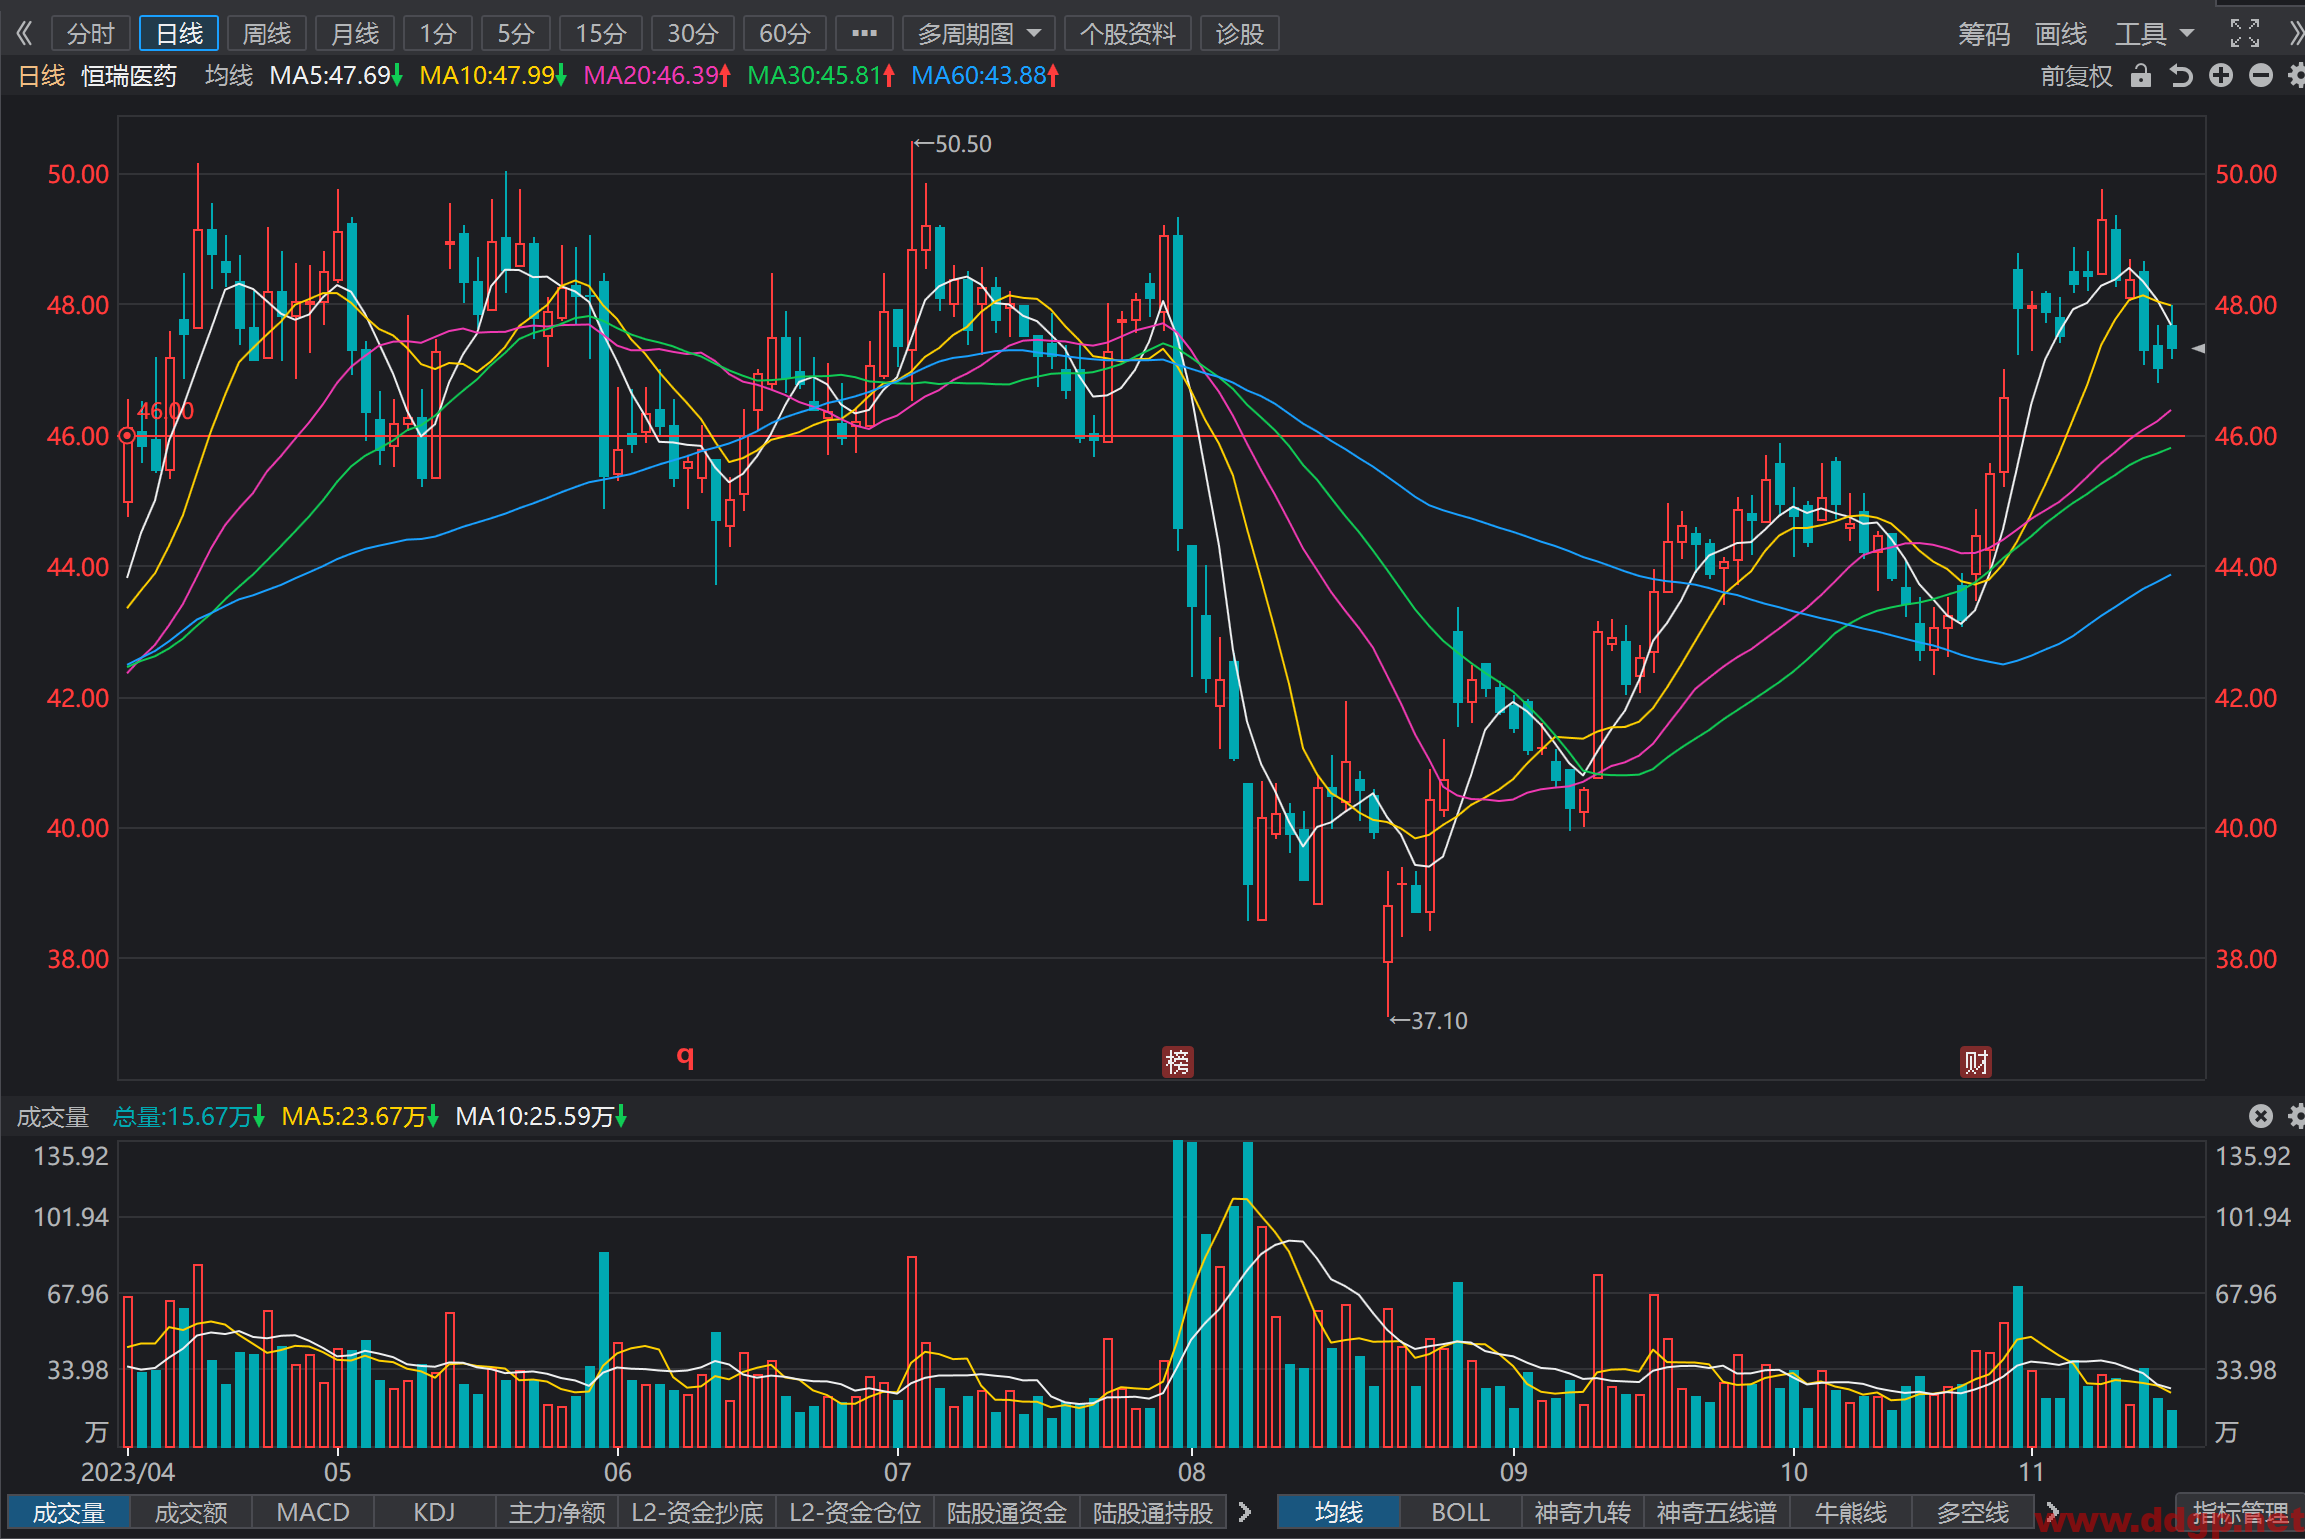Enter fullscreen with the expand icon
Image resolution: width=2305 pixels, height=1539 pixels.
tap(2244, 33)
